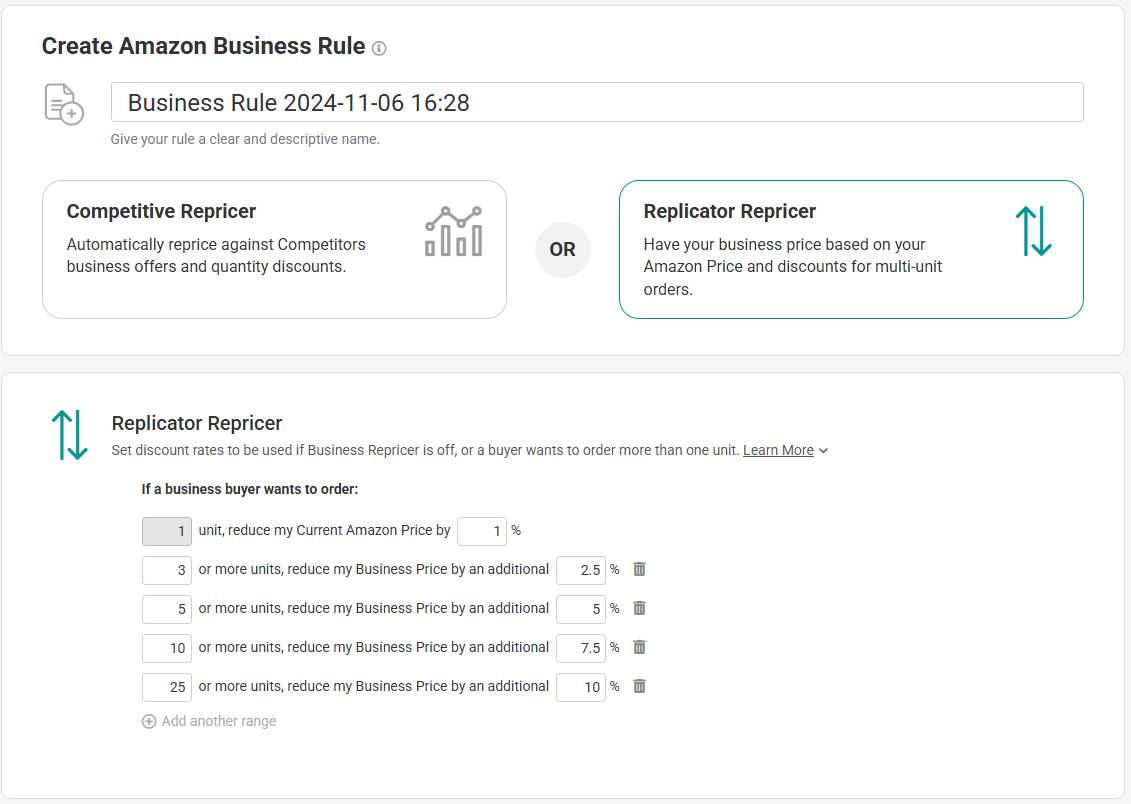Click the chart icon in Competitive Repricer card
The width and height of the screenshot is (1131, 804).
pos(454,231)
